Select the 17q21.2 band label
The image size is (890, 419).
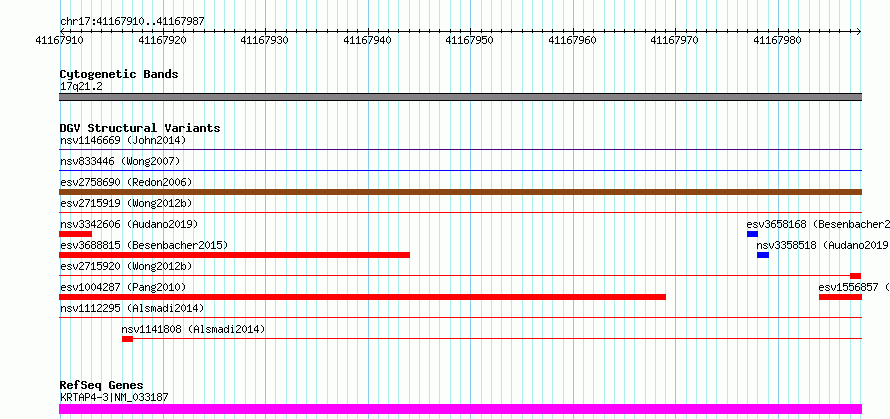pyautogui.click(x=81, y=87)
